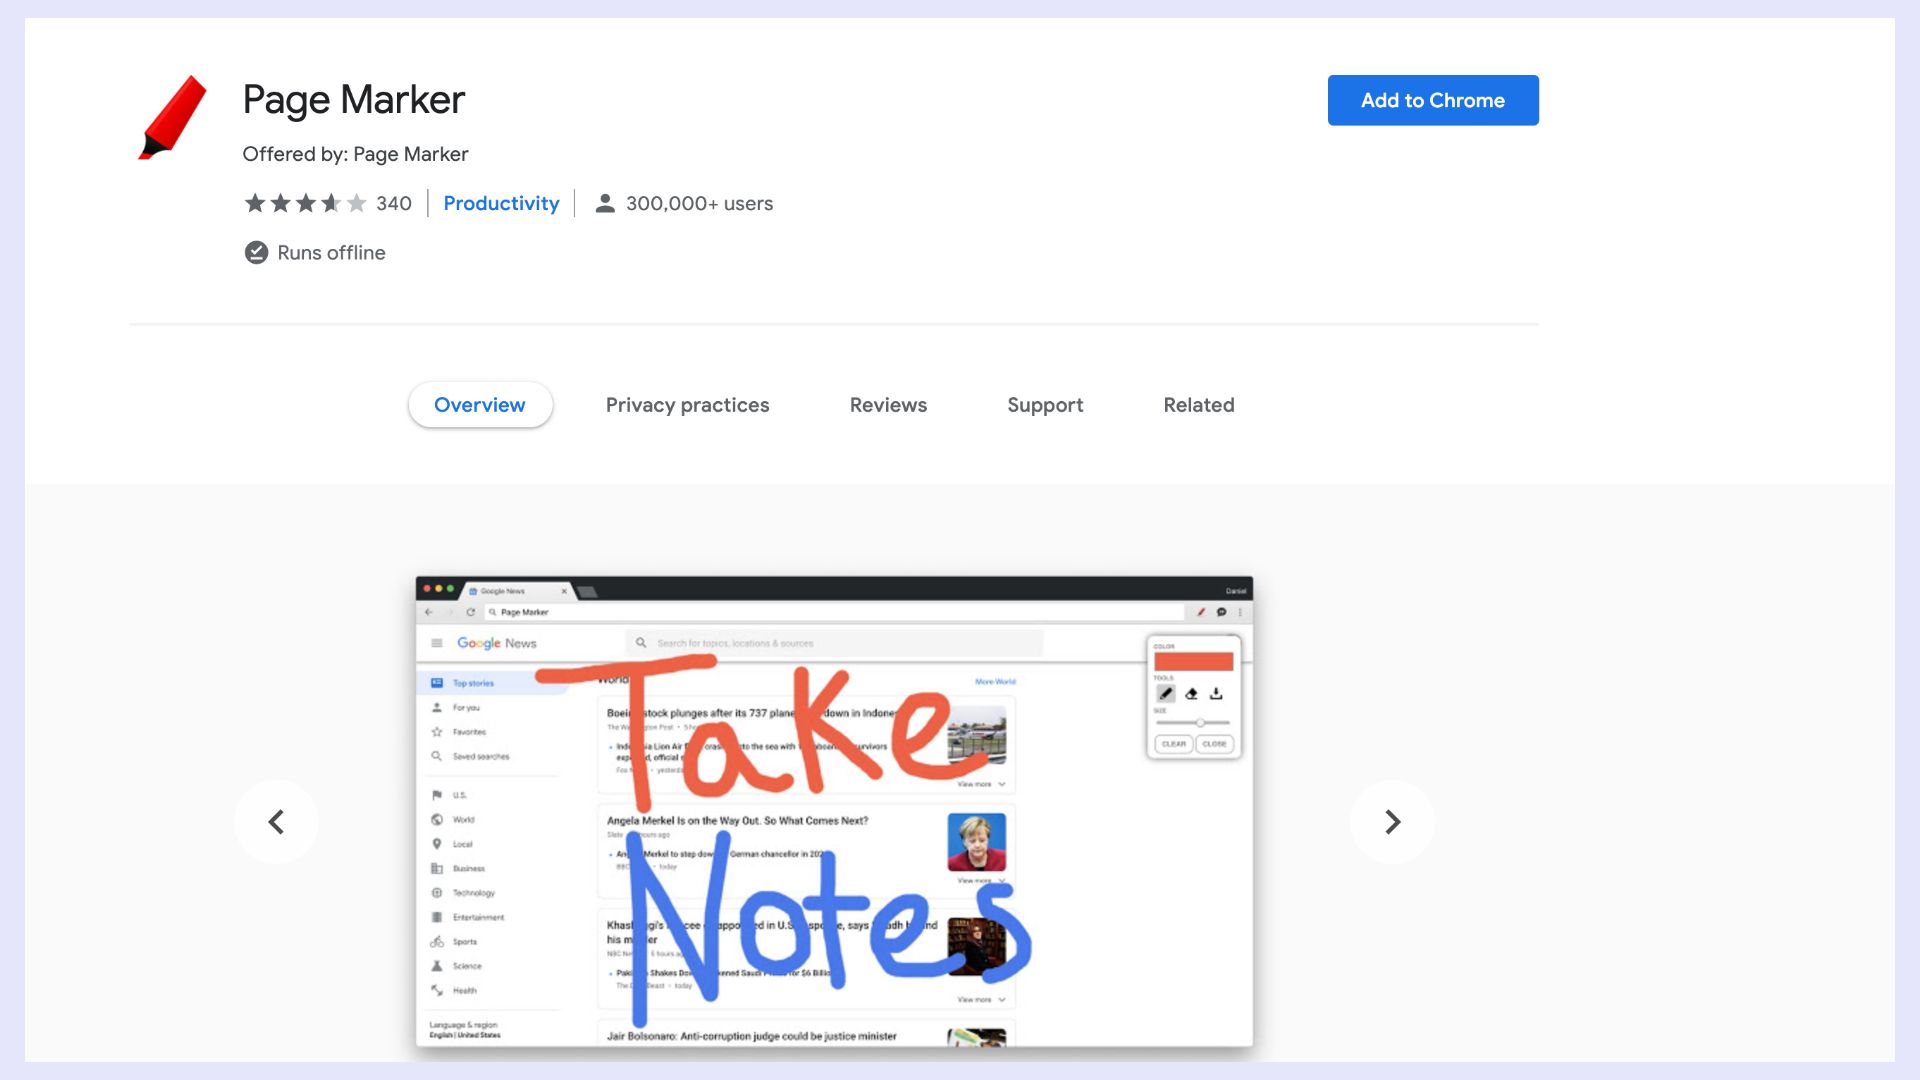The width and height of the screenshot is (1920, 1080).
Task: Click the pen tool in preview panel
Action: (1166, 694)
